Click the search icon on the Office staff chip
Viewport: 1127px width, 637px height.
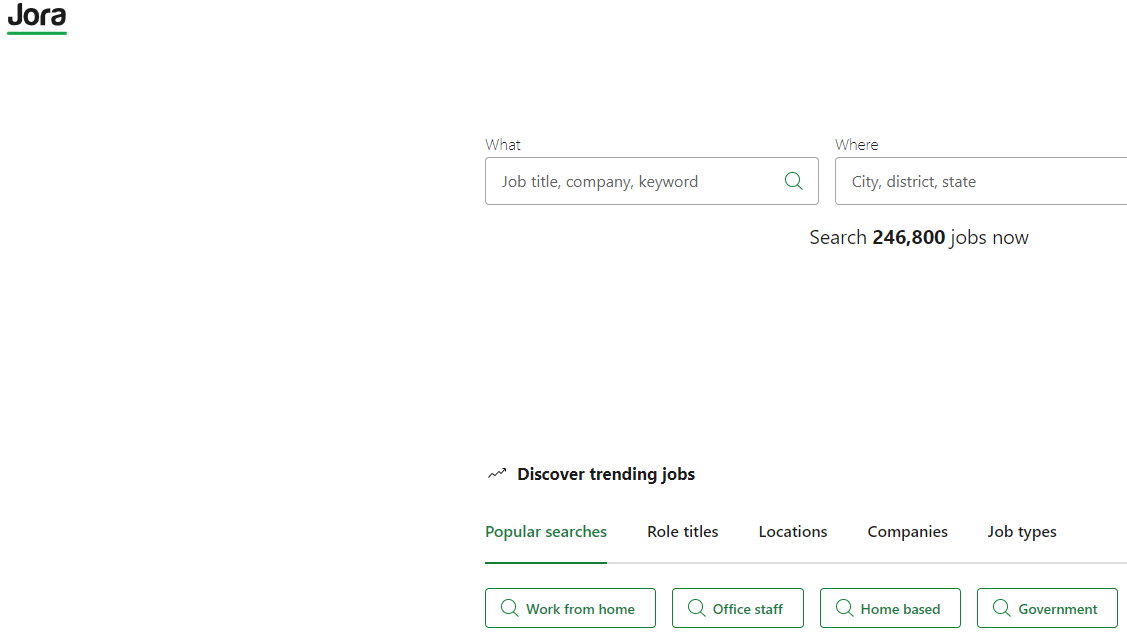tap(696, 608)
